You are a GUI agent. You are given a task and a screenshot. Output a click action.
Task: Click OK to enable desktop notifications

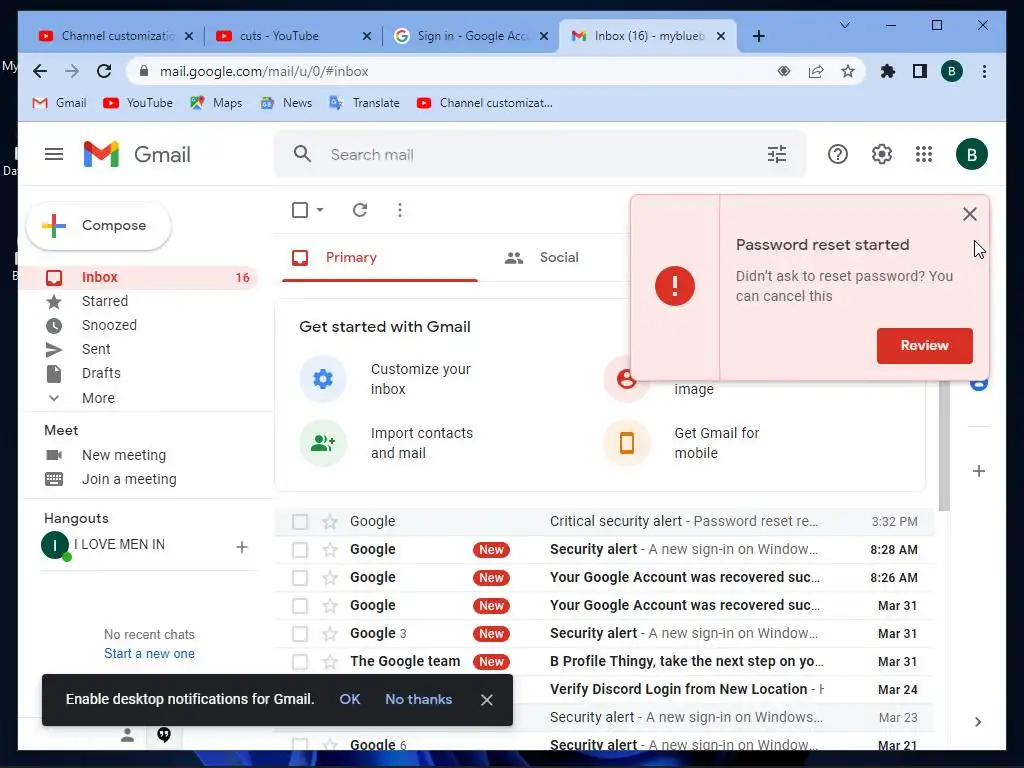349,699
